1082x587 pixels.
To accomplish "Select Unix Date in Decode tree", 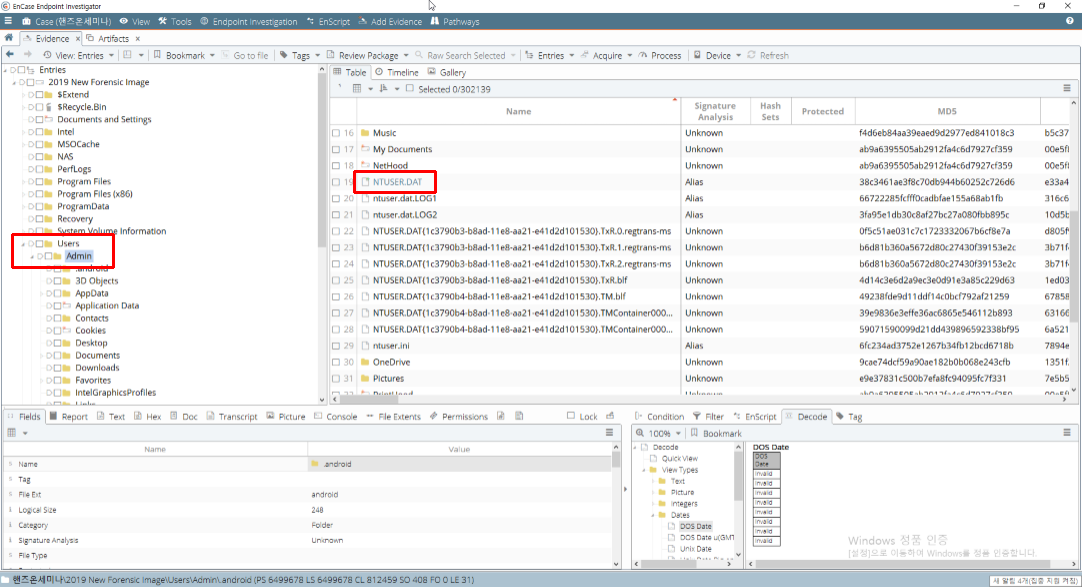I will (x=695, y=549).
